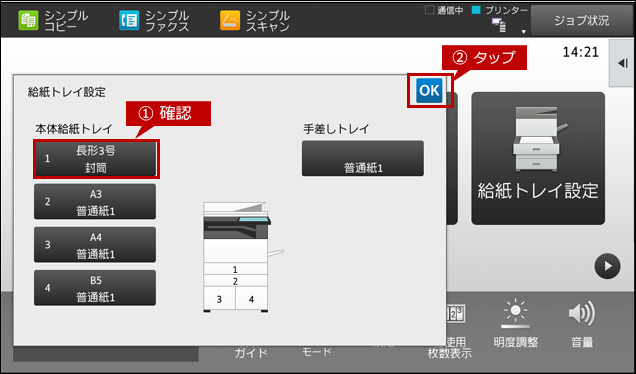This screenshot has height=374, width=636.
Task: Select tray 4 B5 普通紙1
Action: [95, 288]
